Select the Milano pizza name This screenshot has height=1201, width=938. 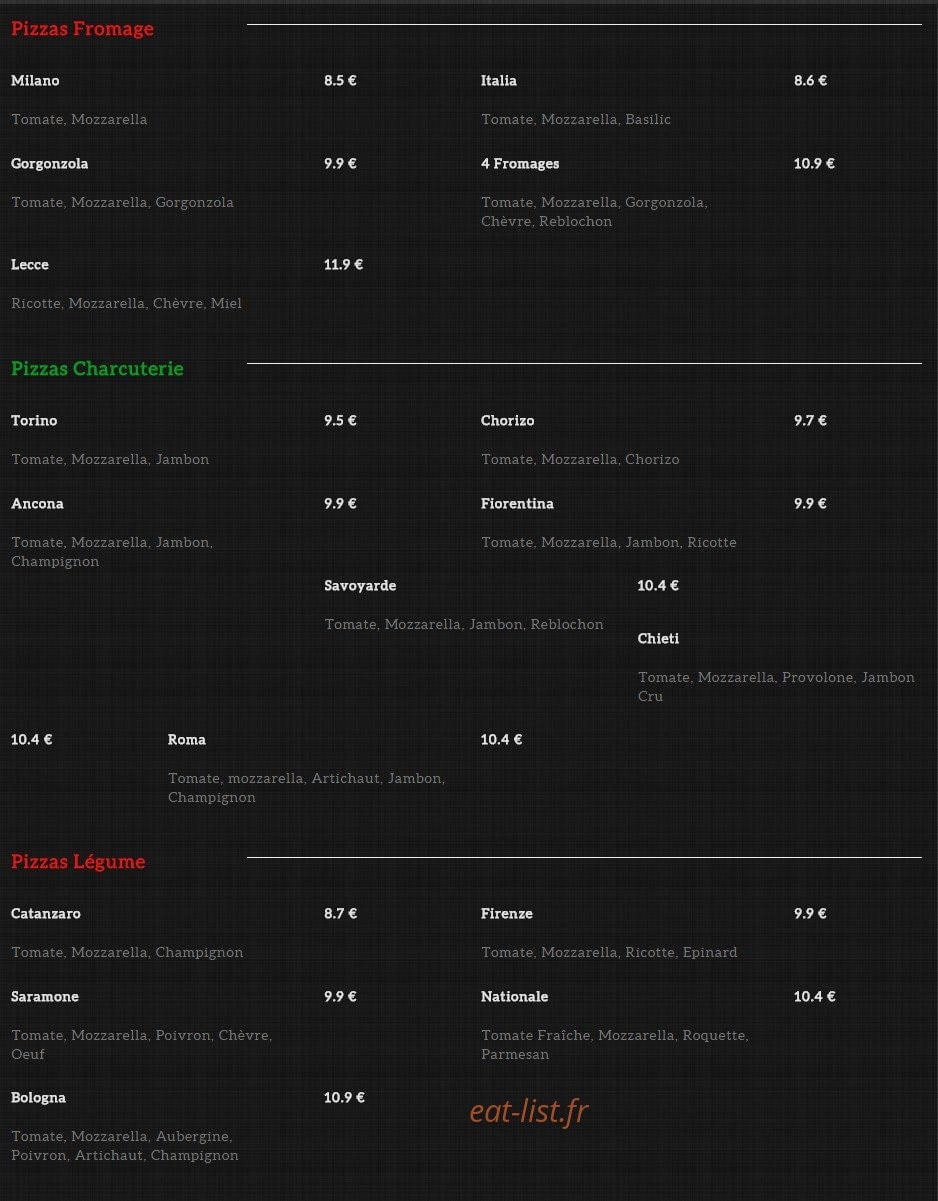[x=35, y=81]
